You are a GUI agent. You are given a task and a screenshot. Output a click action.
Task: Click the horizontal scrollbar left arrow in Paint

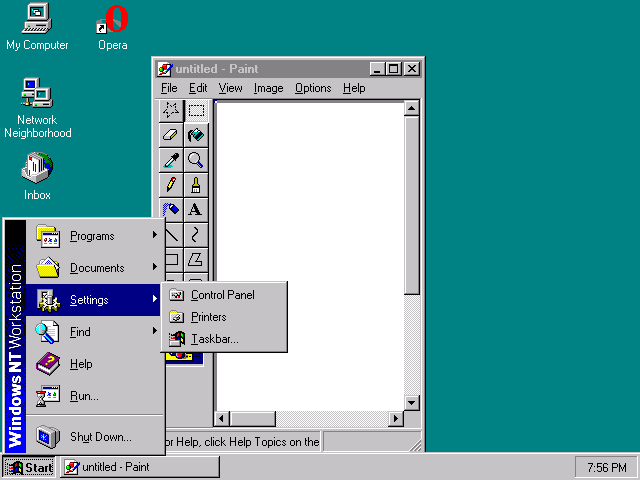222,419
